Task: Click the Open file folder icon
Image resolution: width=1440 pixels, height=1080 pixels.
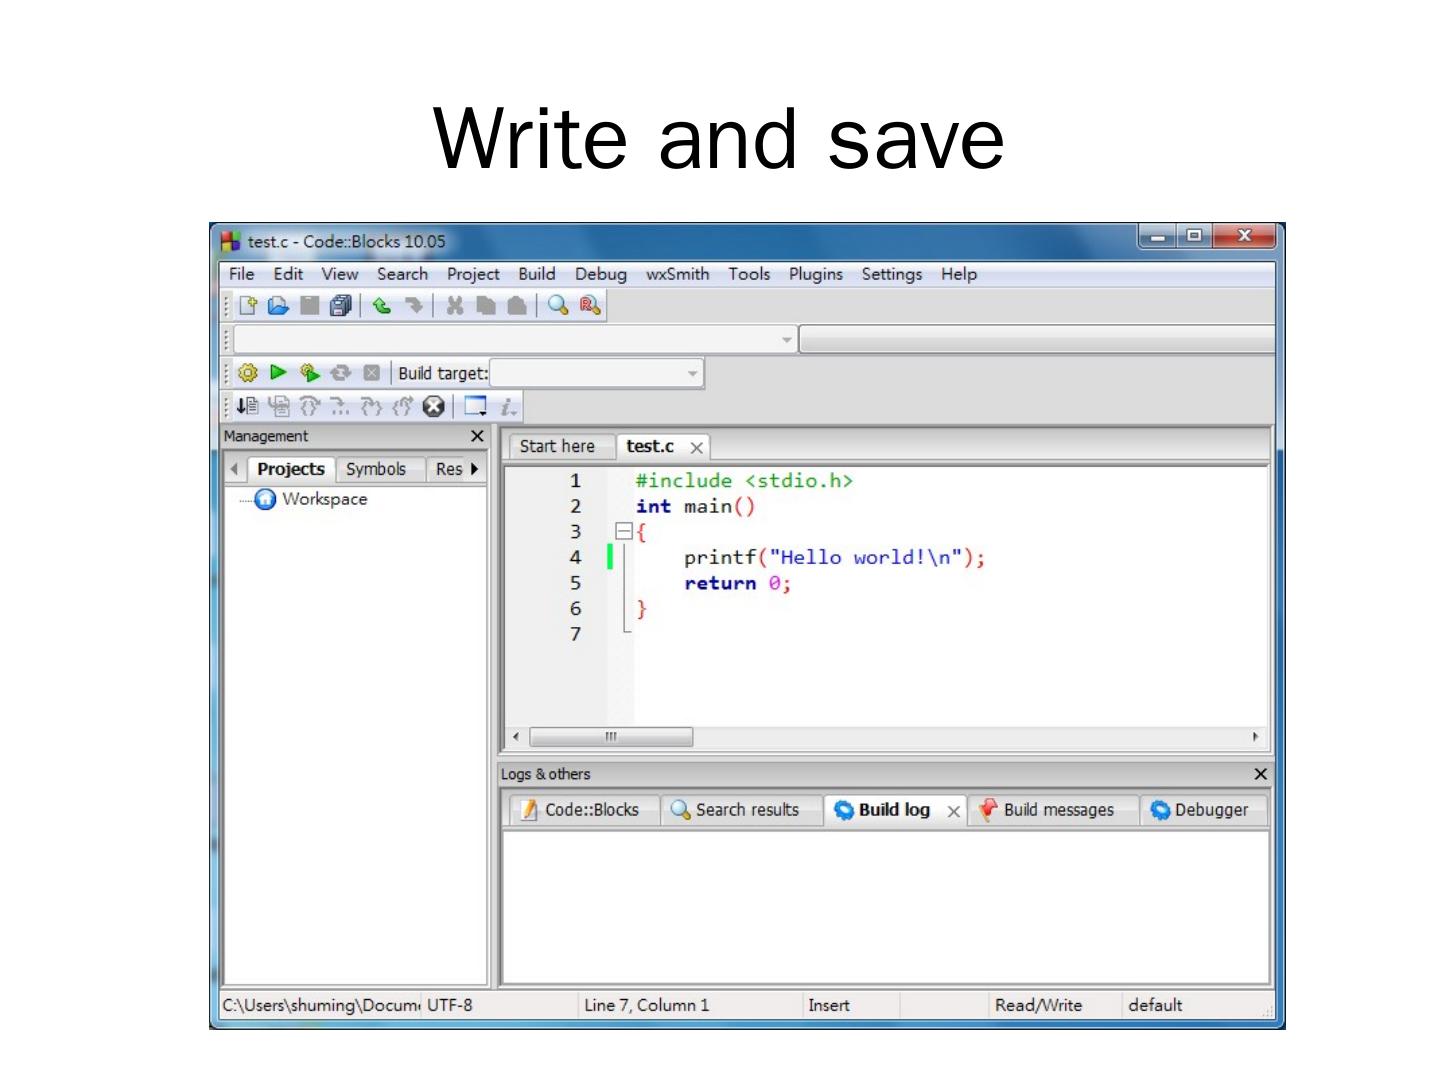Action: click(x=278, y=306)
